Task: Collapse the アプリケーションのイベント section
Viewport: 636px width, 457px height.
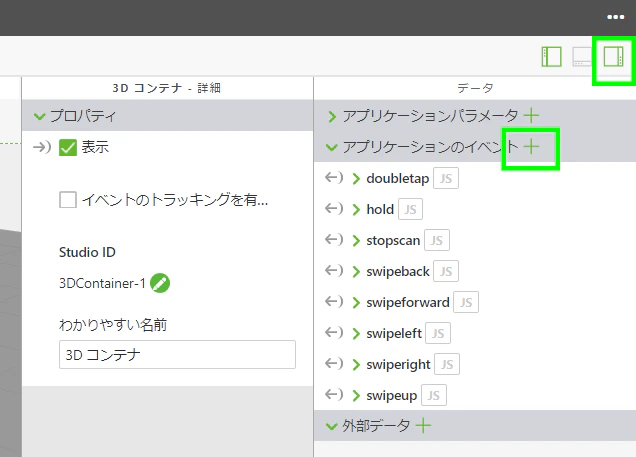Action: [x=332, y=147]
